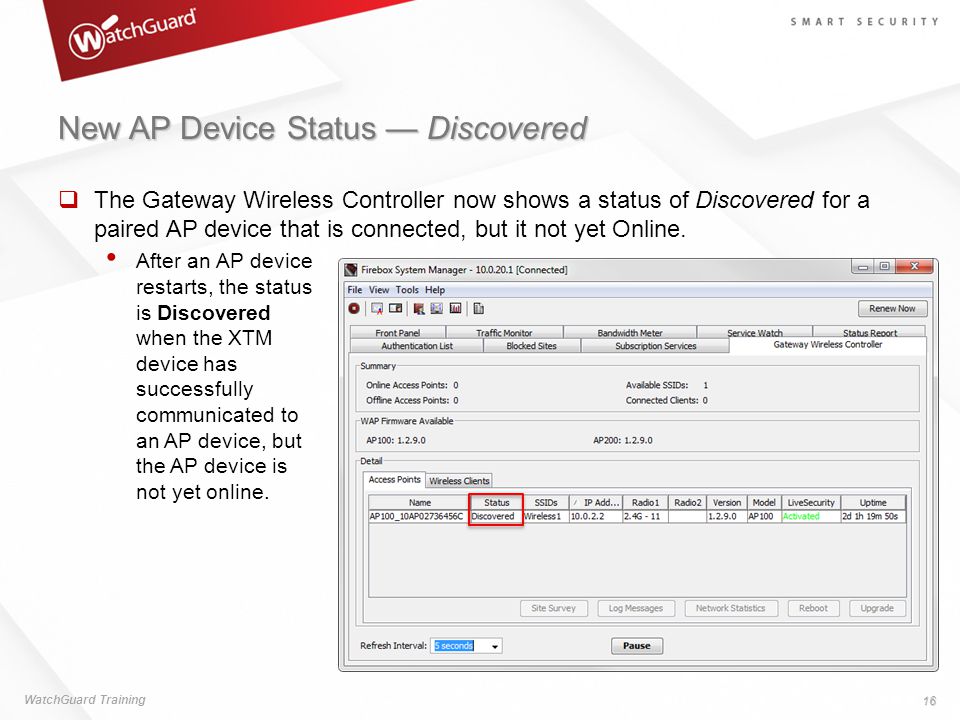
Task: Click the 'Online Access Points: 0' summary text
Action: point(412,385)
